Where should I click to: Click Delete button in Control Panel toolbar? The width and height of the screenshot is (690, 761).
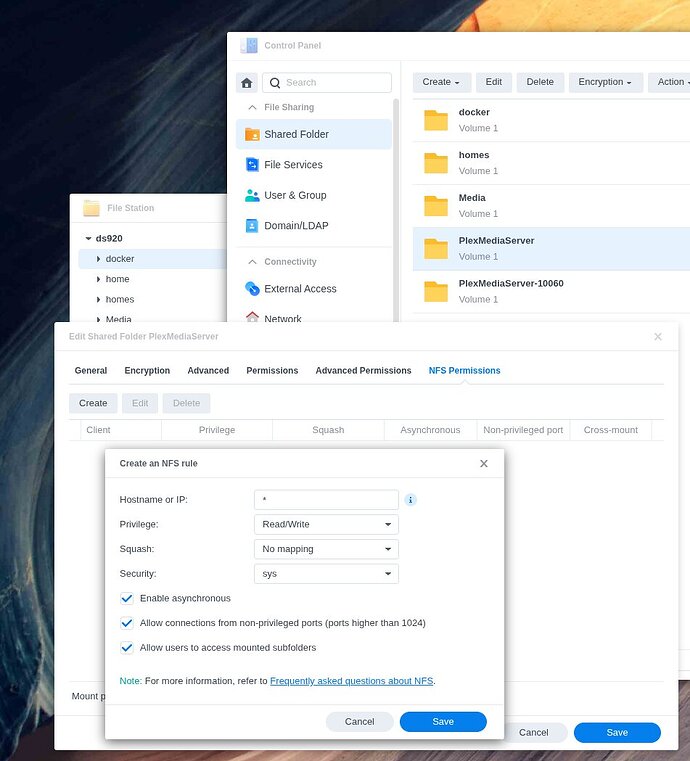tap(540, 83)
